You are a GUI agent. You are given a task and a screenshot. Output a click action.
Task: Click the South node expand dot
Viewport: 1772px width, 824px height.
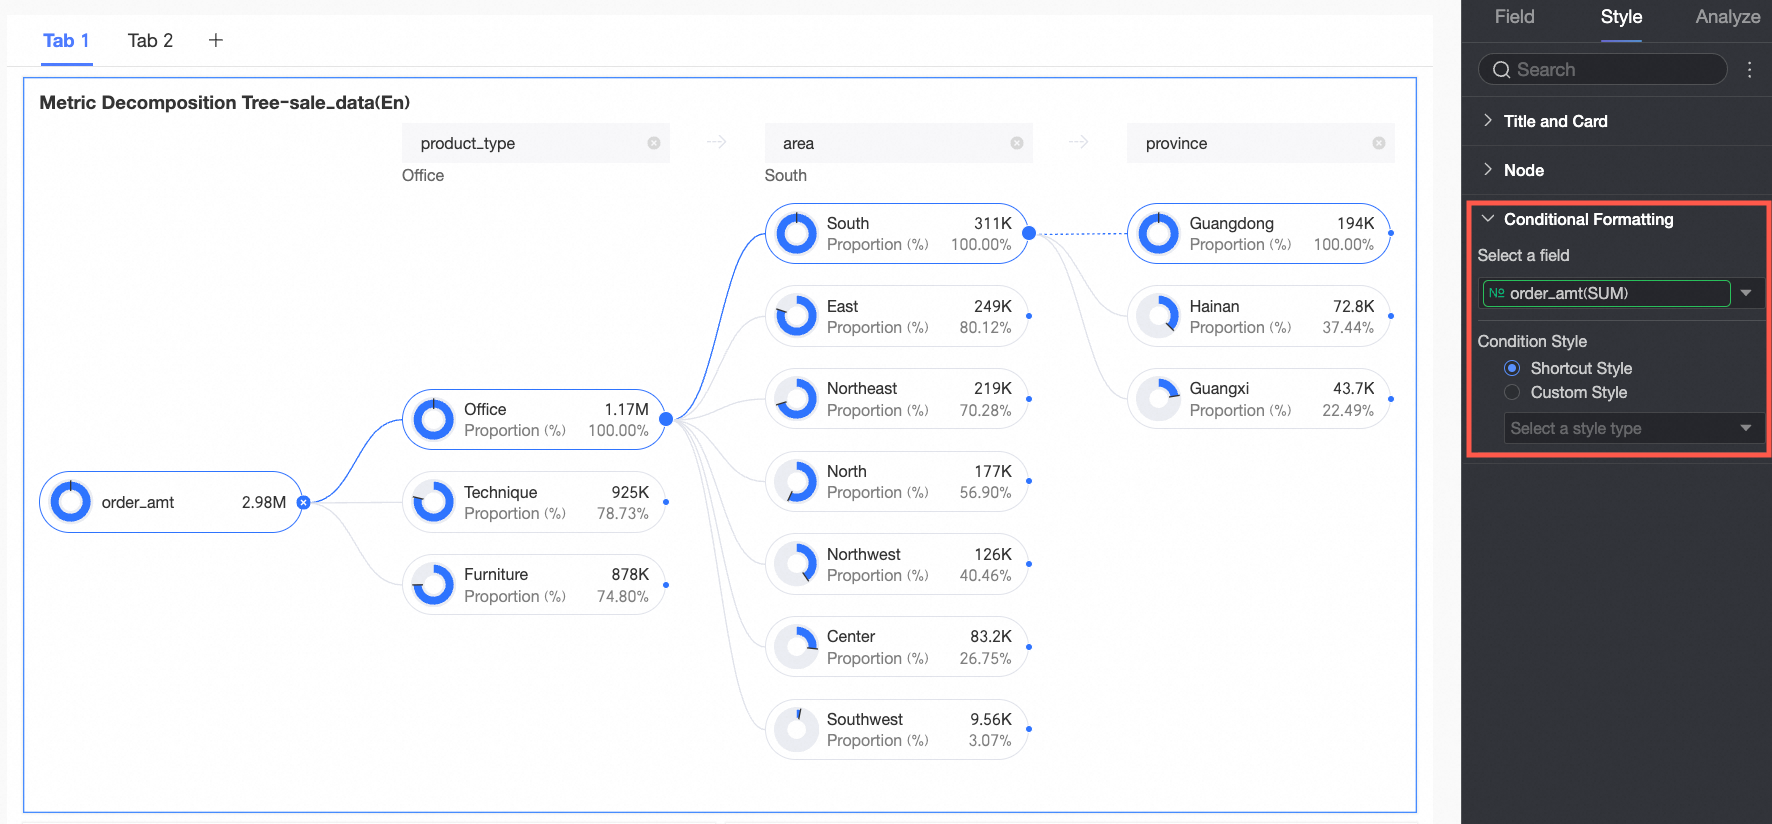pos(1029,233)
